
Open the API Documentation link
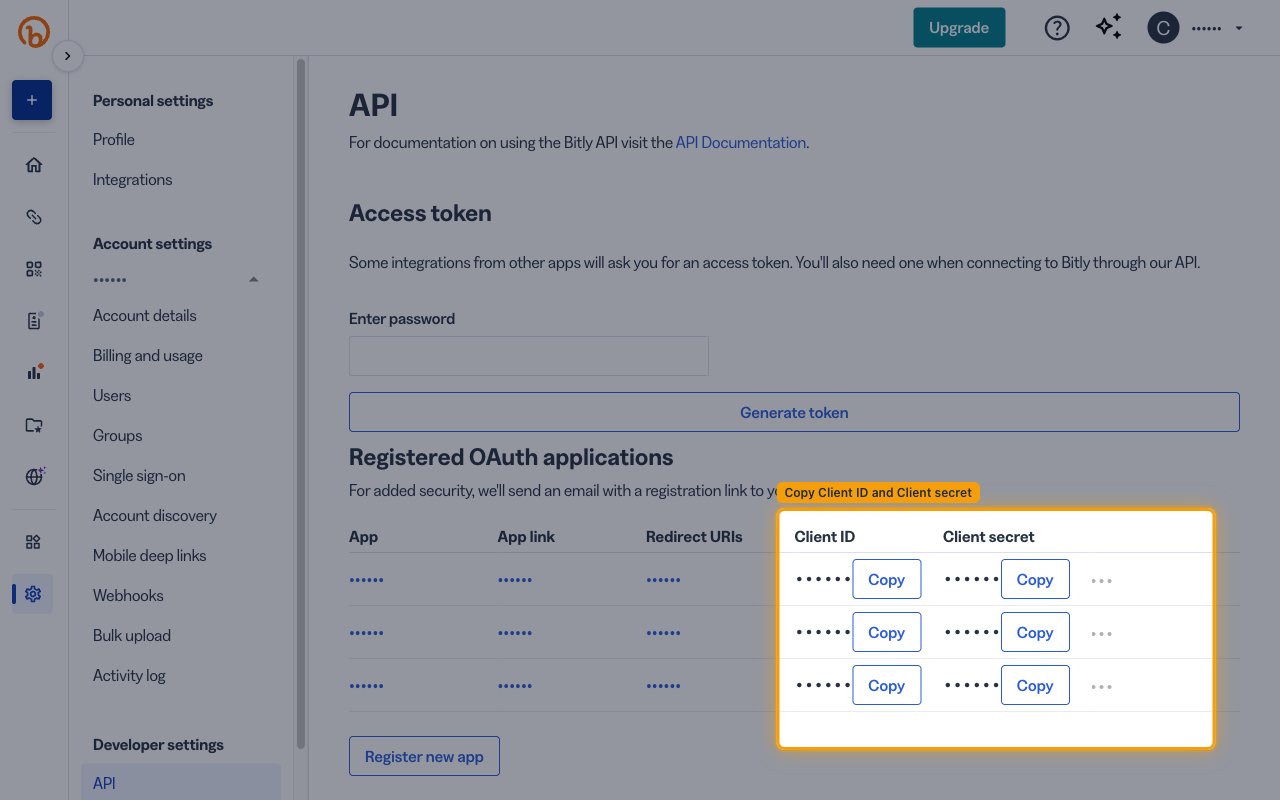pos(741,143)
